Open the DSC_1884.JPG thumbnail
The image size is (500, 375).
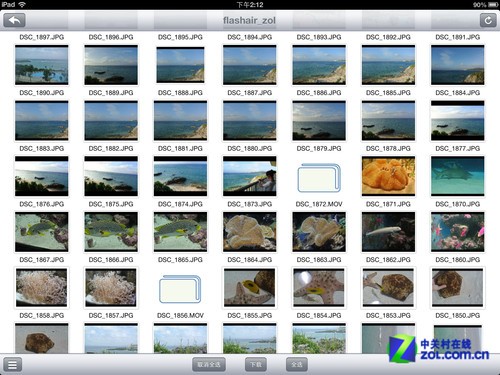(458, 121)
